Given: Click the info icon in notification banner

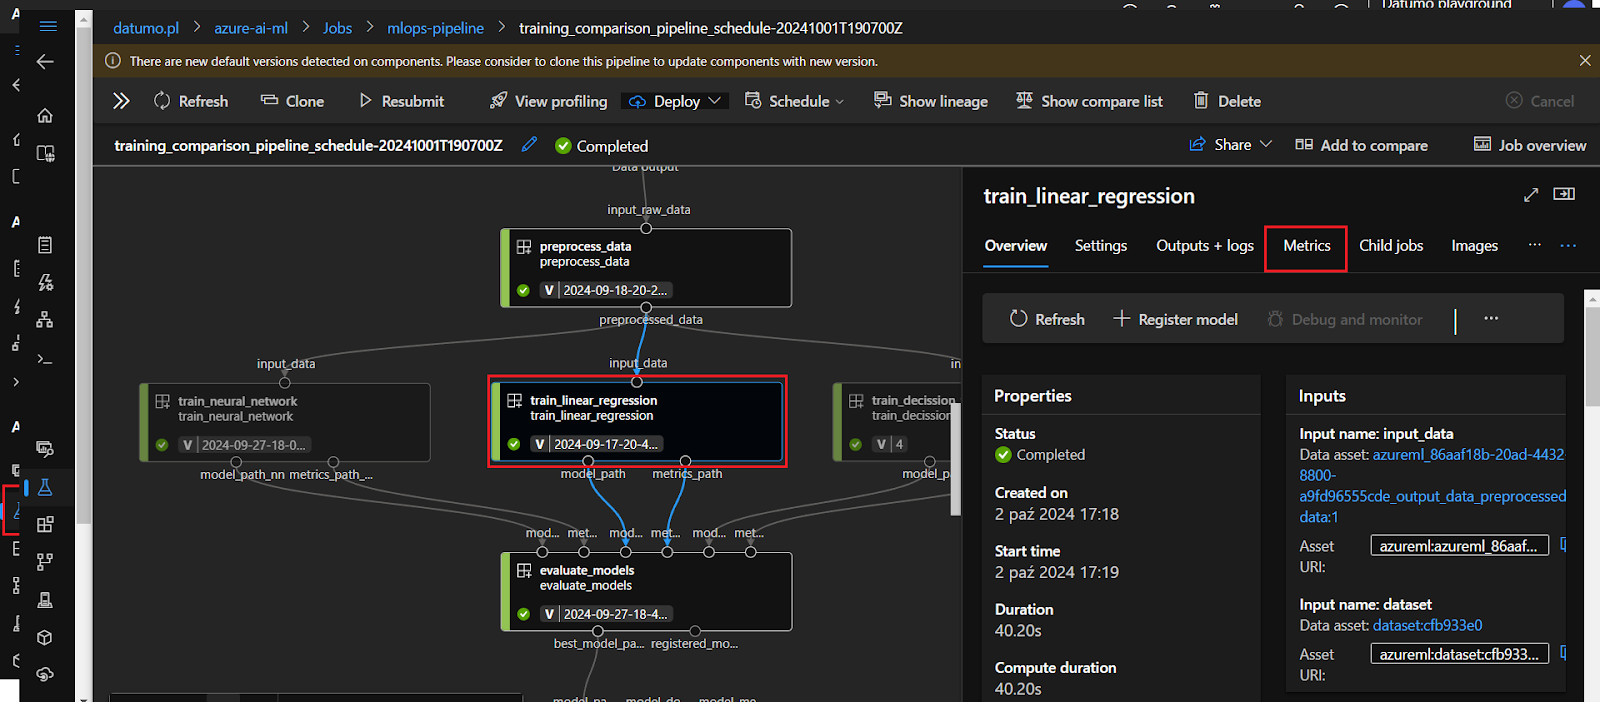Looking at the screenshot, I should click(113, 61).
